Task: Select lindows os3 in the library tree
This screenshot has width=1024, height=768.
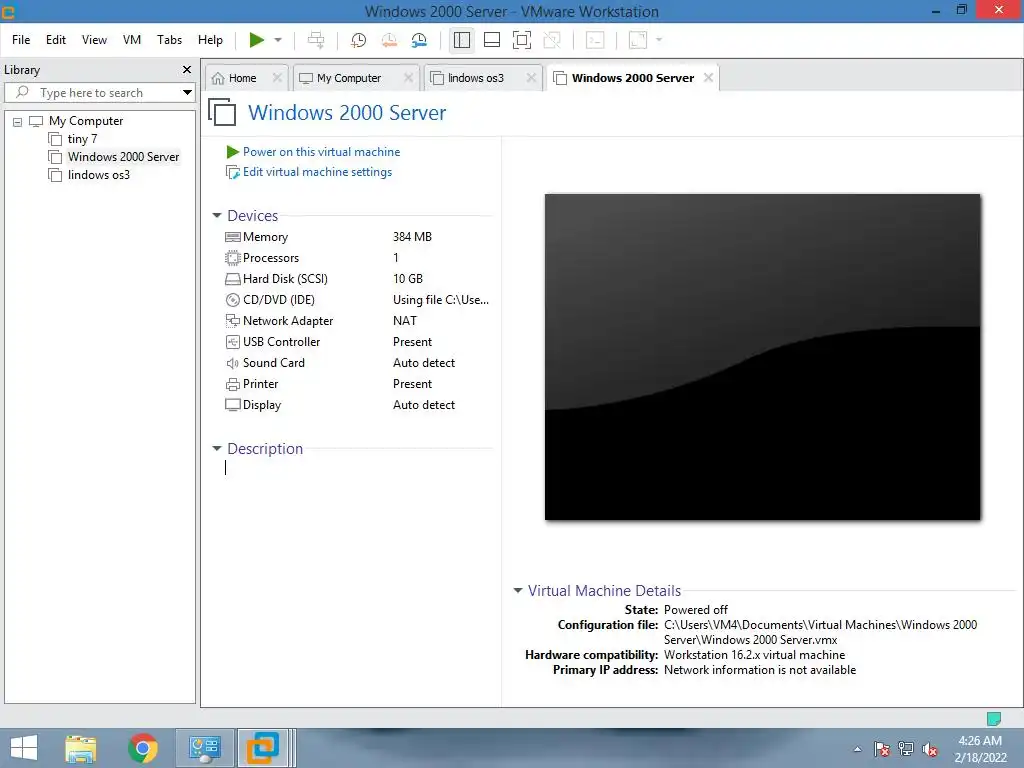Action: click(x=99, y=175)
